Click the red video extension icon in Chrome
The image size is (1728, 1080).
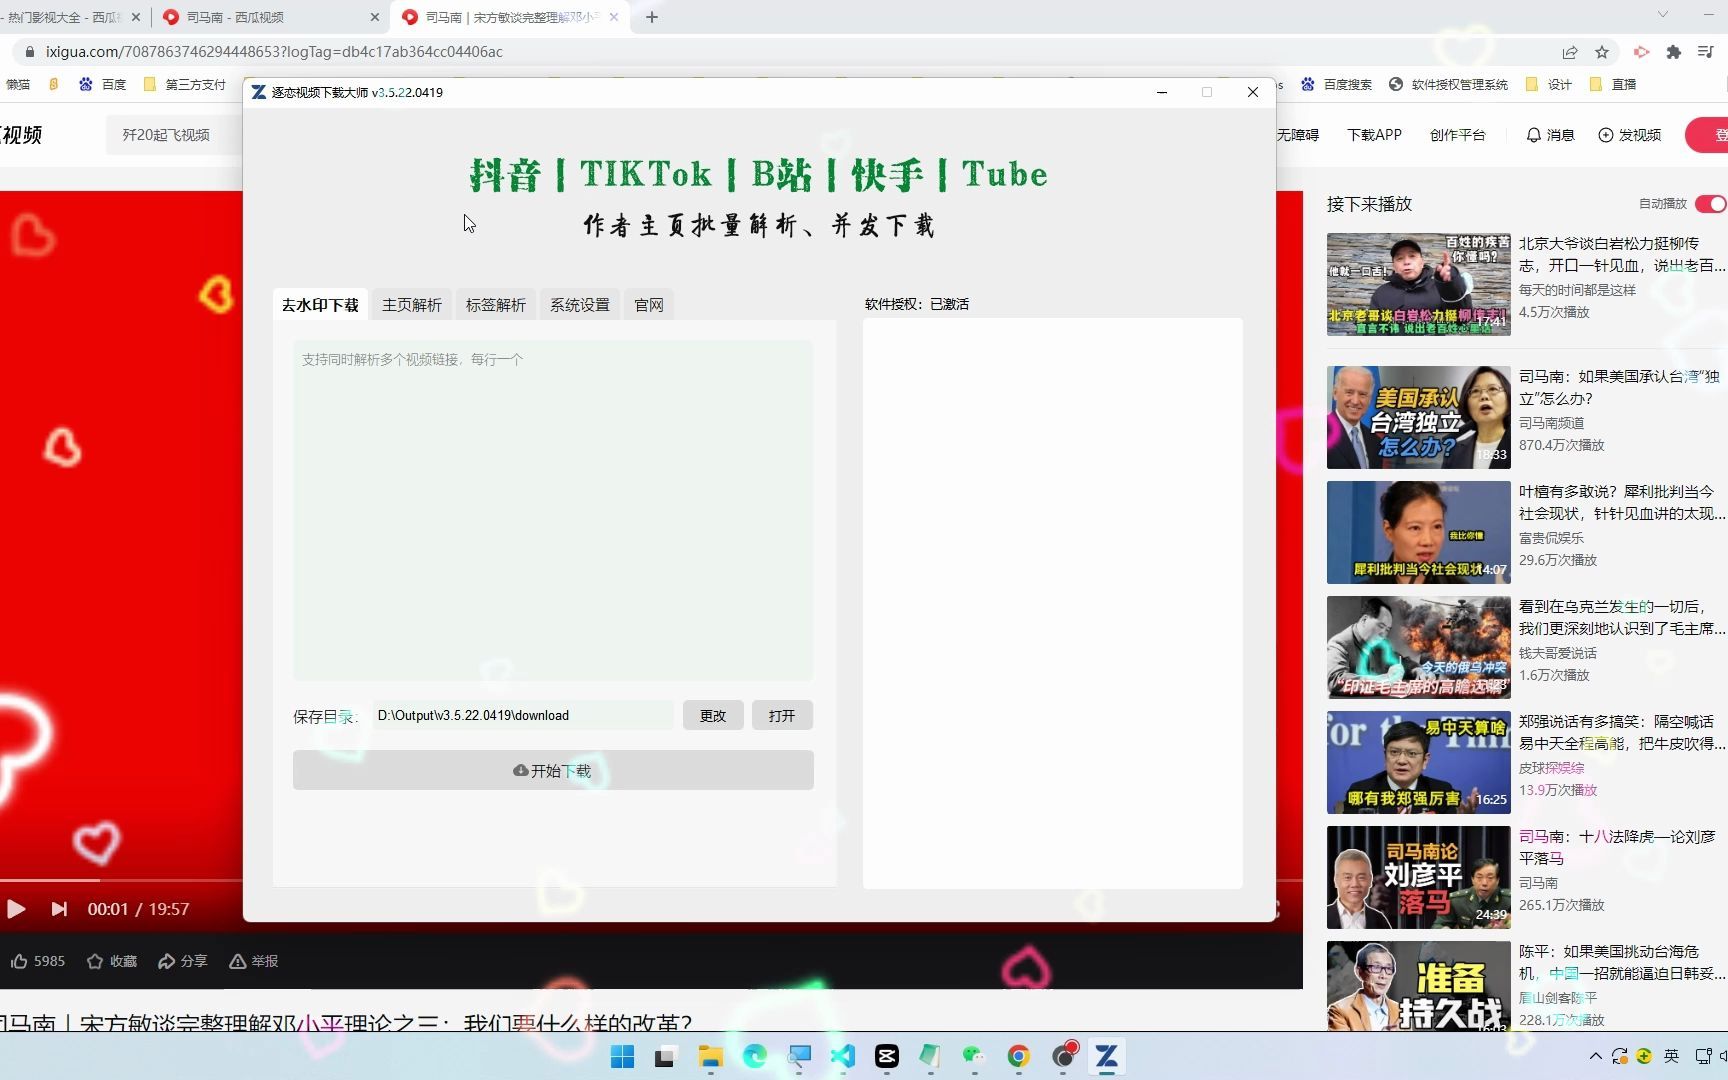click(x=1641, y=52)
